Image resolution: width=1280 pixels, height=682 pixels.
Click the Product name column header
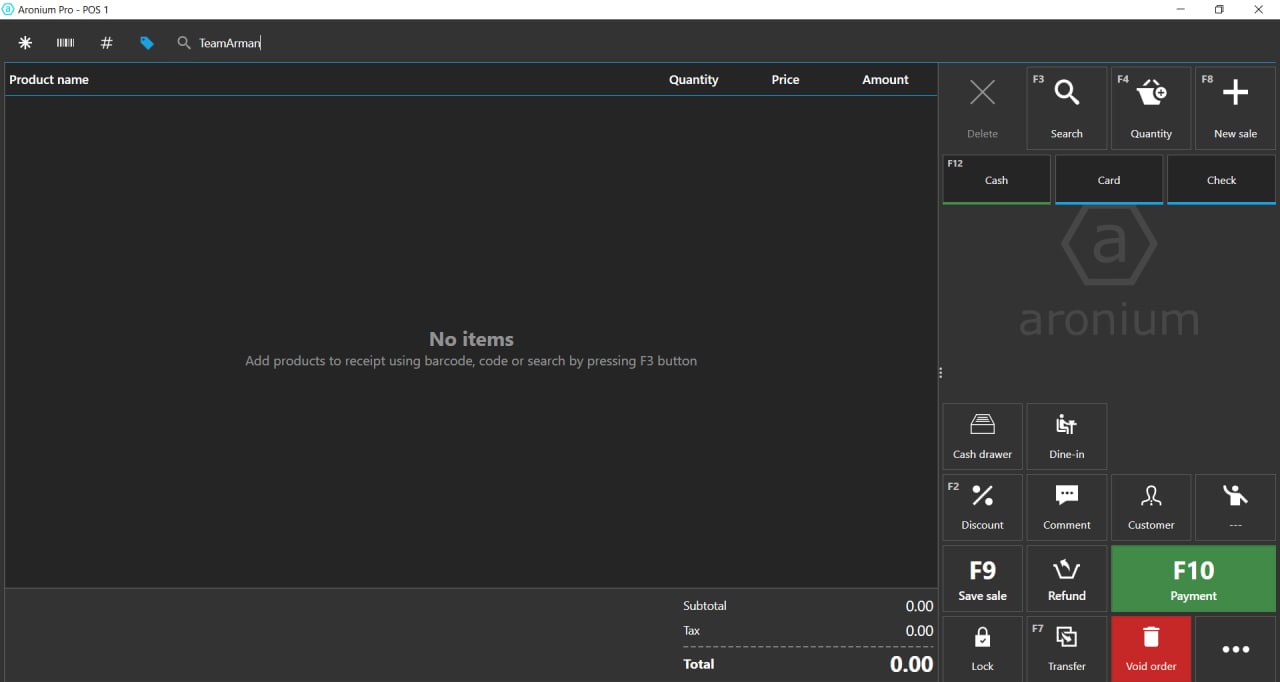click(49, 80)
